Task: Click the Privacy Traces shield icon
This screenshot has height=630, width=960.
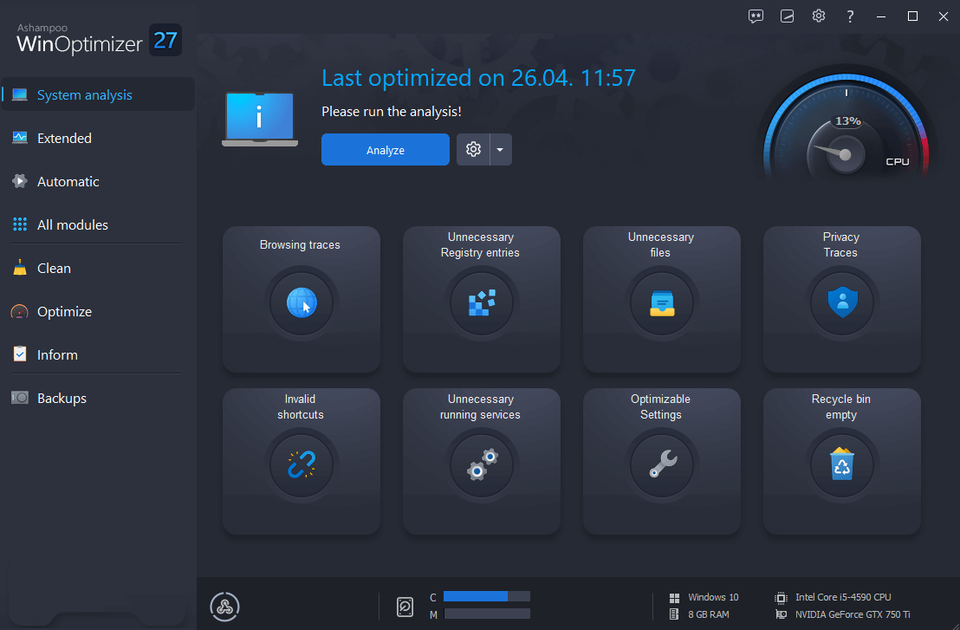Action: (841, 303)
